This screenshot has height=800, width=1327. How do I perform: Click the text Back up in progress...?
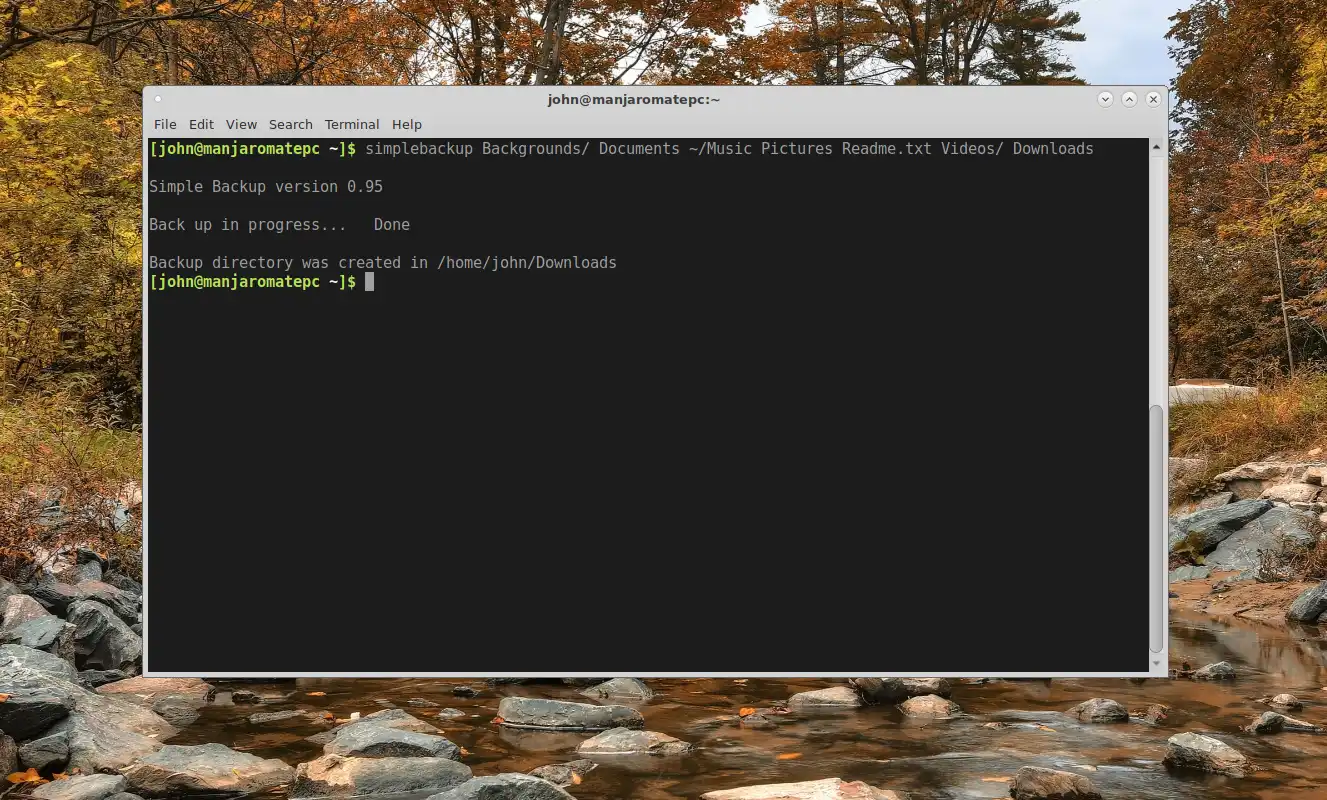(247, 225)
